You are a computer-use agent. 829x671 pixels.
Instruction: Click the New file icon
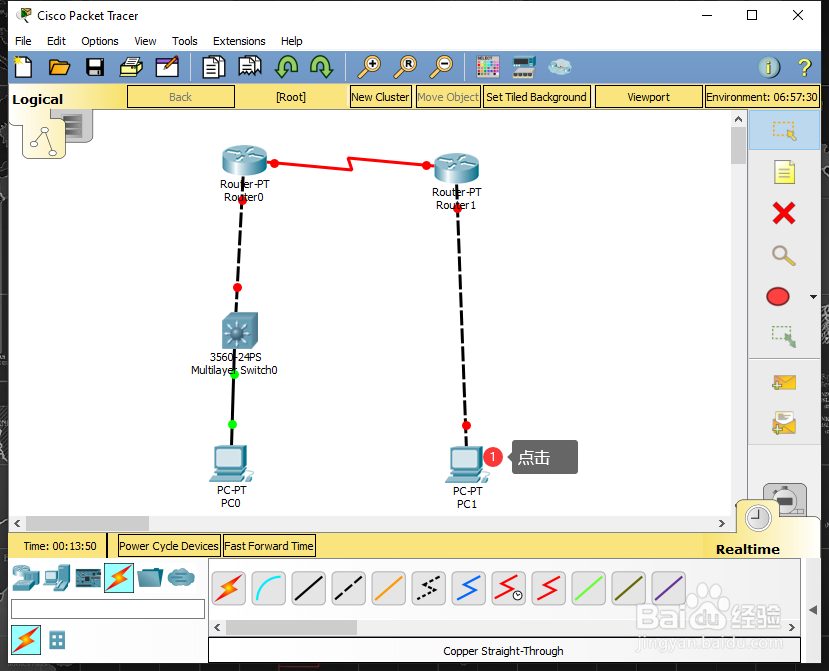coord(23,67)
